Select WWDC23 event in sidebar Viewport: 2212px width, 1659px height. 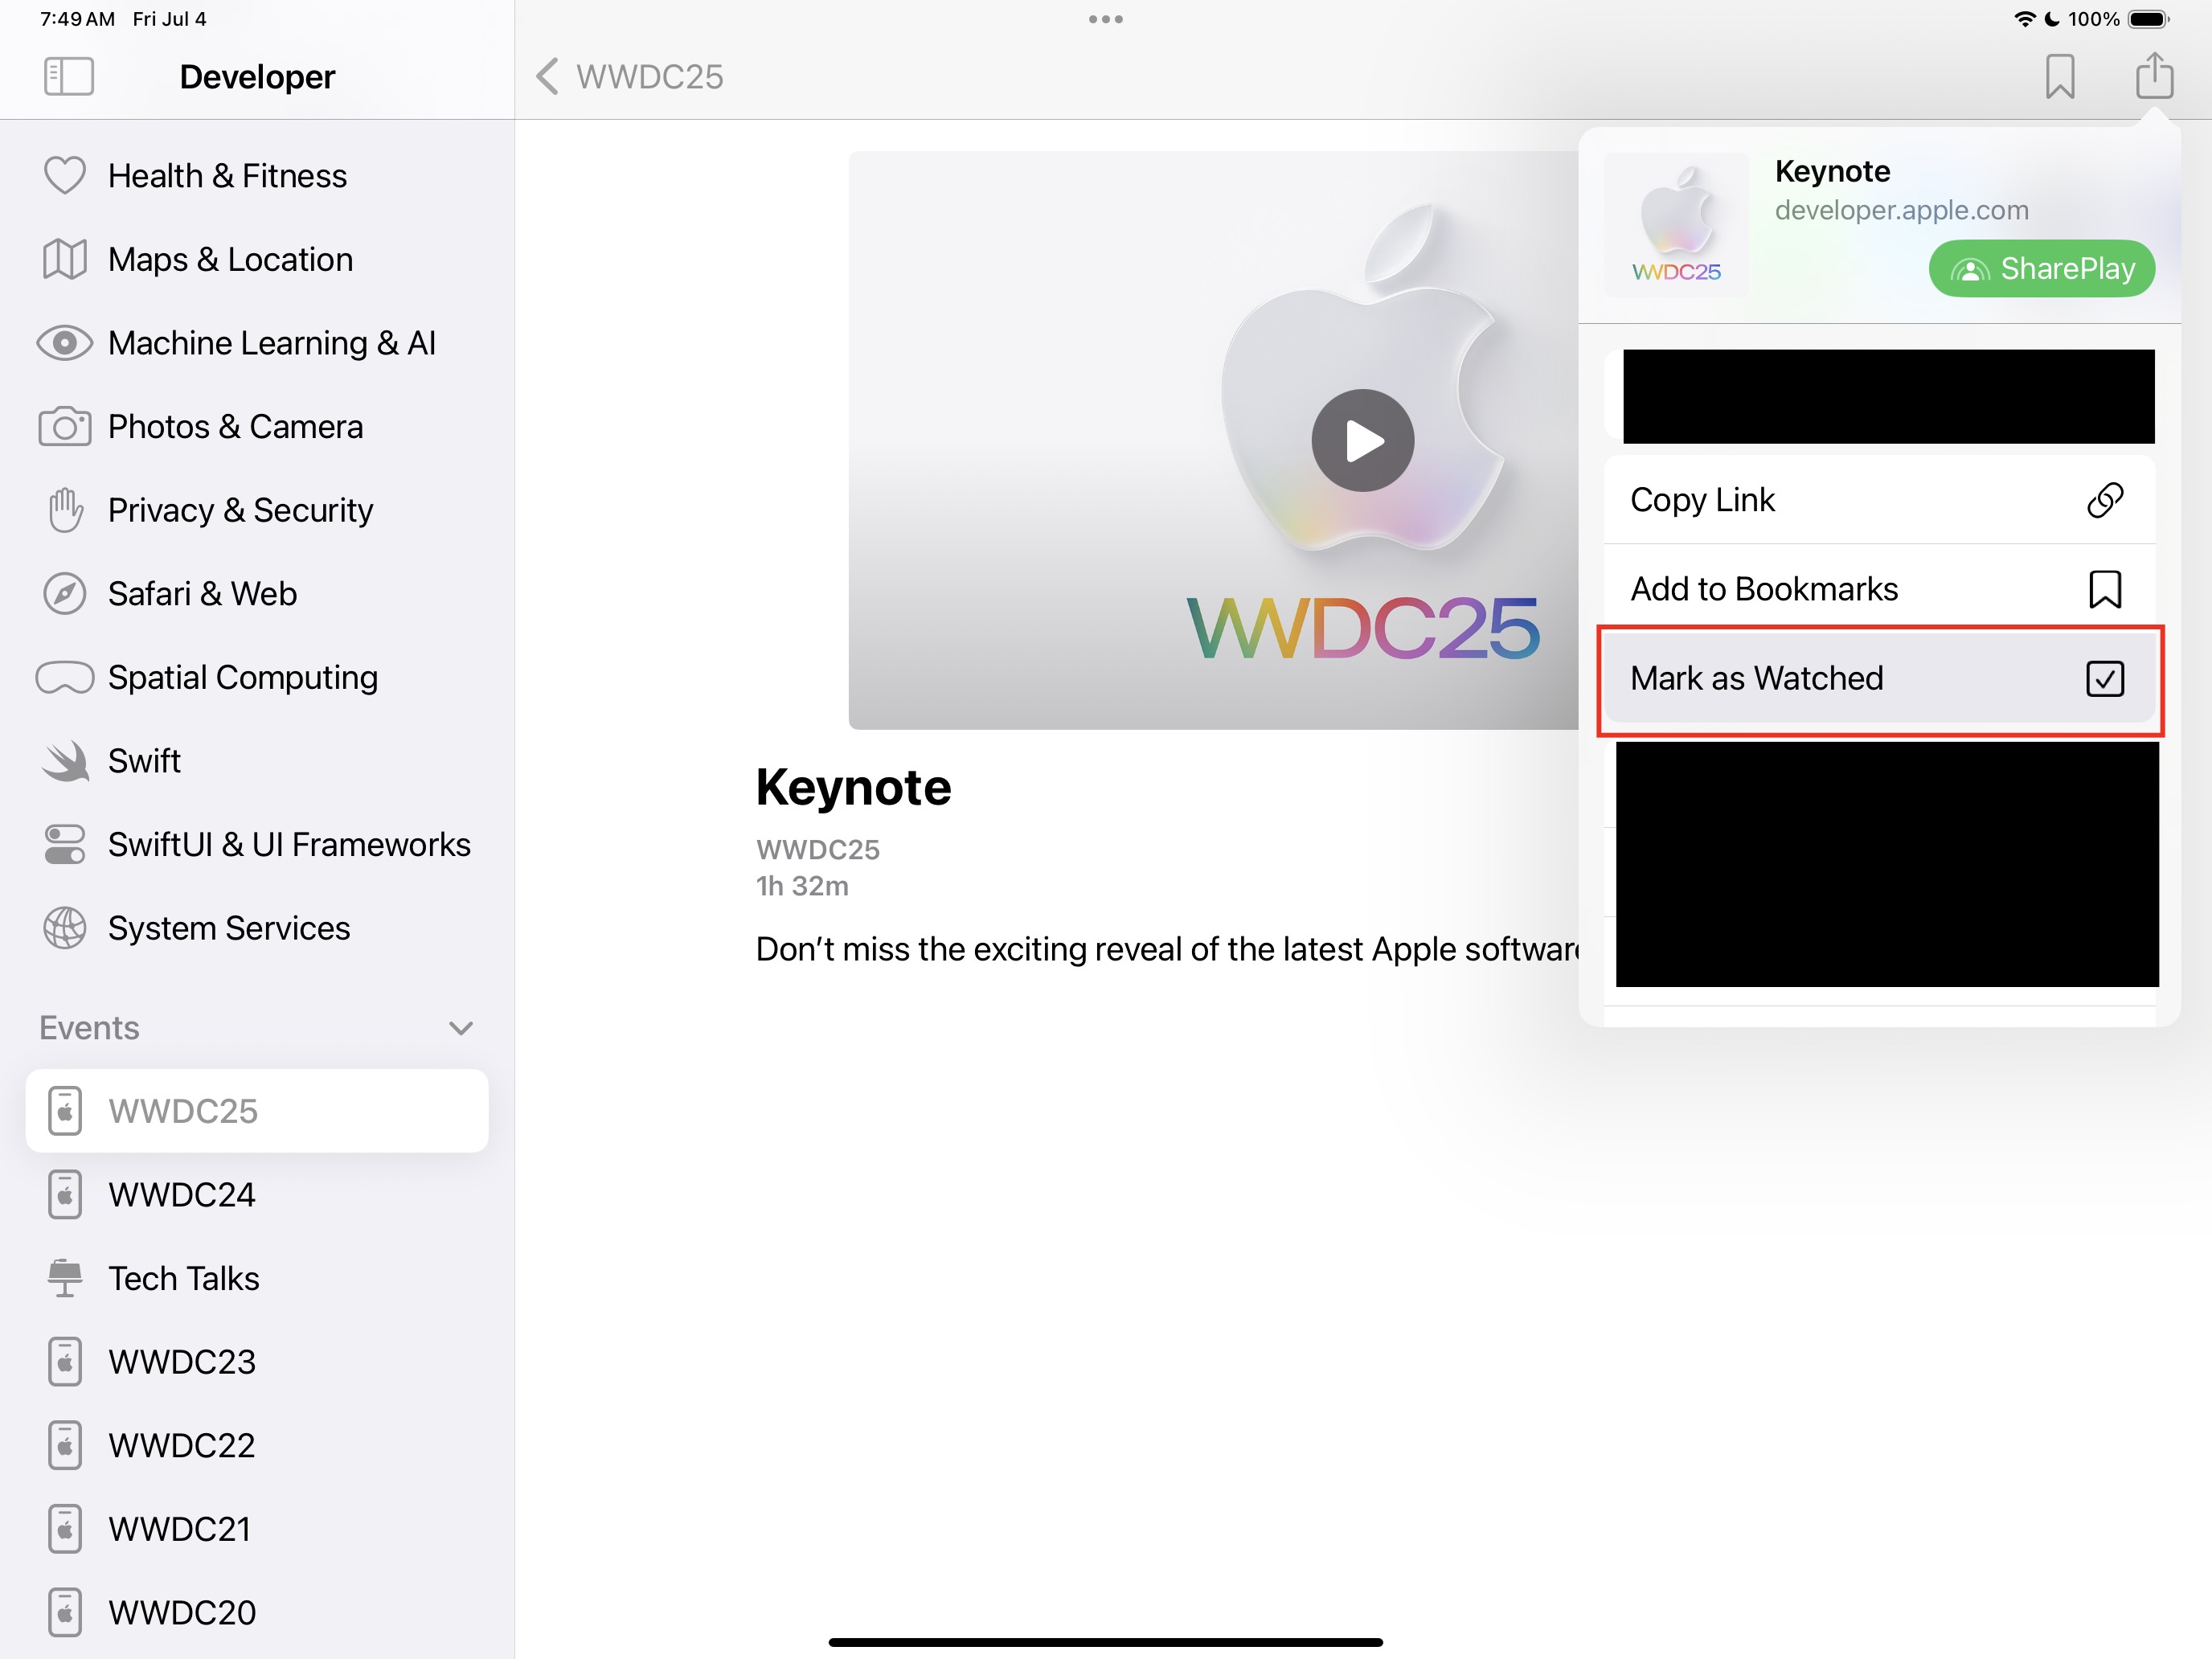click(257, 1361)
